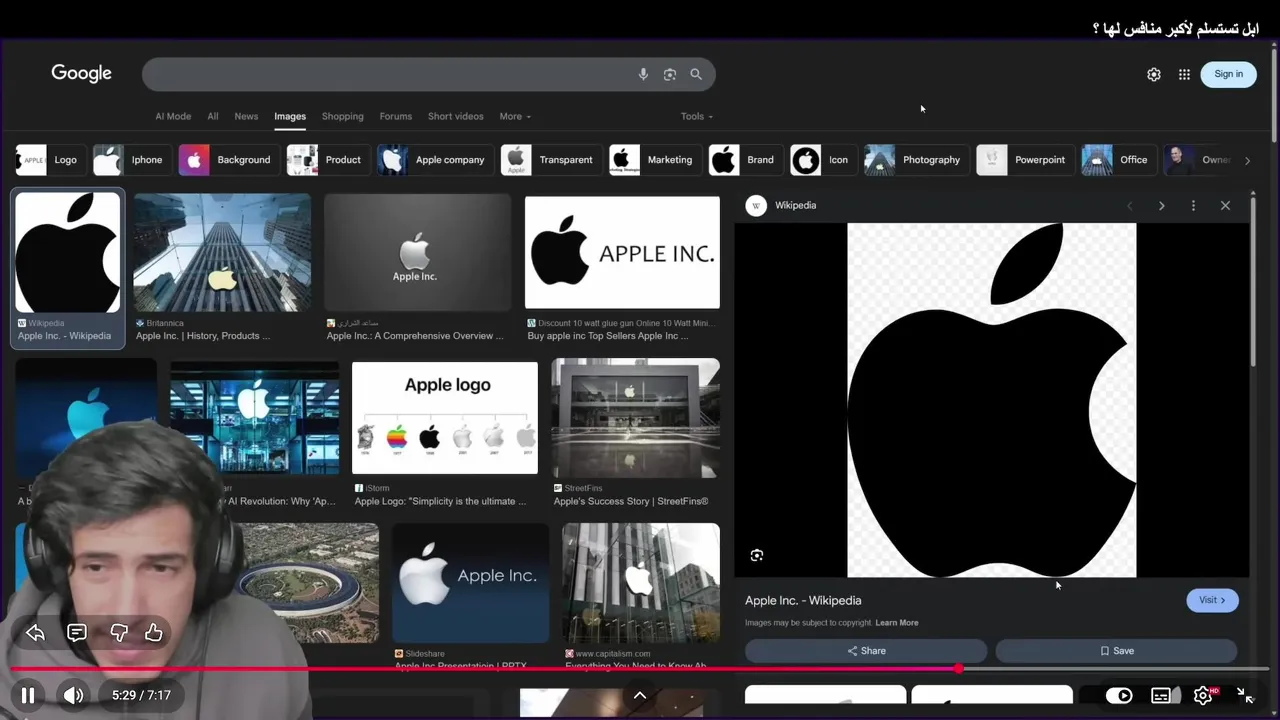Select the Images tab
Image resolution: width=1280 pixels, height=720 pixels.
pos(290,116)
